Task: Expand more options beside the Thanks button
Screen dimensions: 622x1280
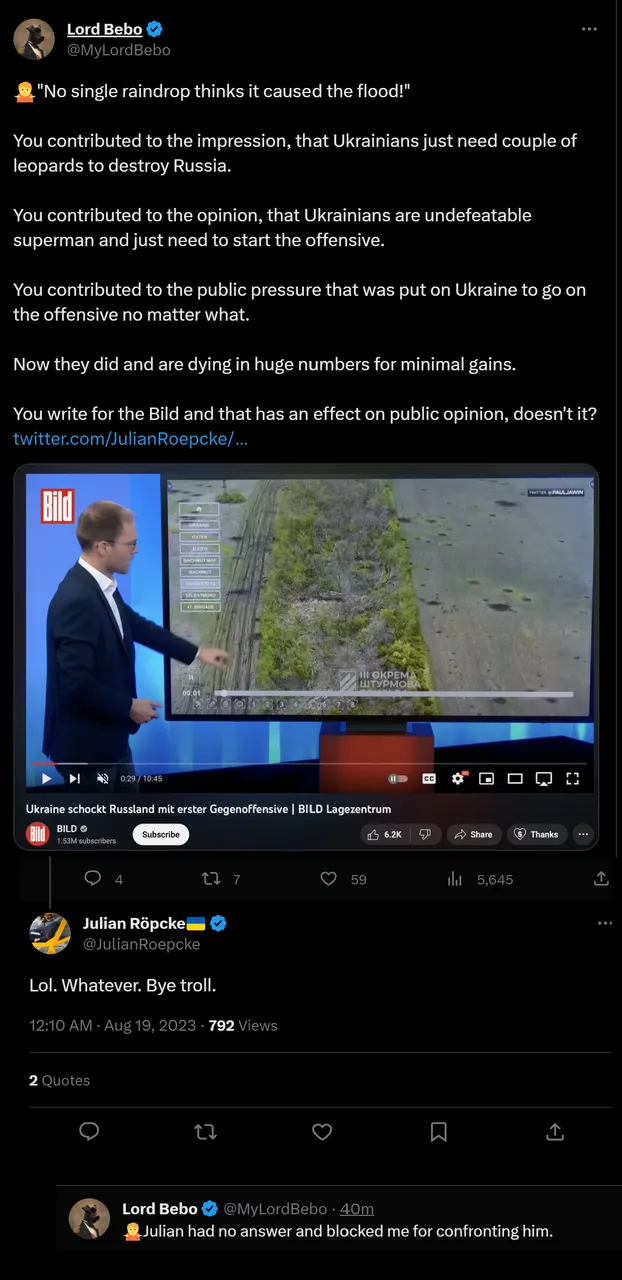Action: click(583, 834)
